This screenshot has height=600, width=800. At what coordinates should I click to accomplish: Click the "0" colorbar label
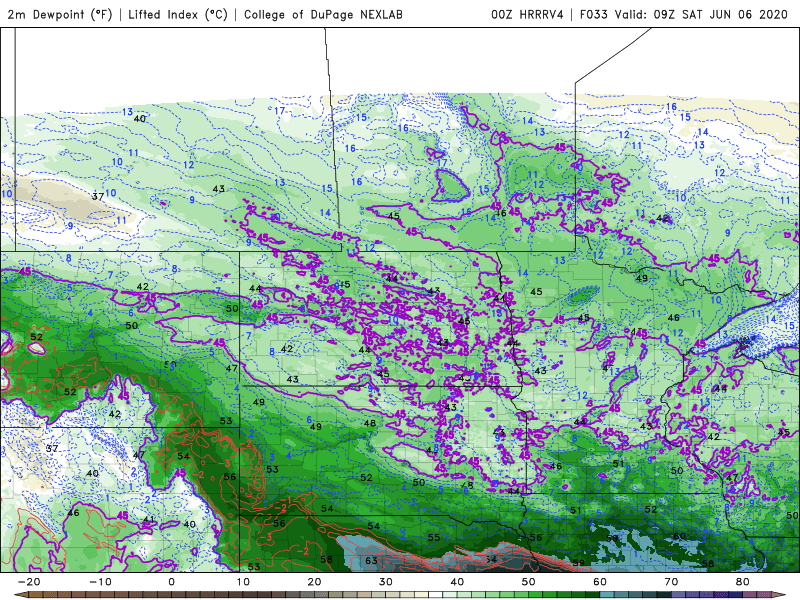(171, 582)
